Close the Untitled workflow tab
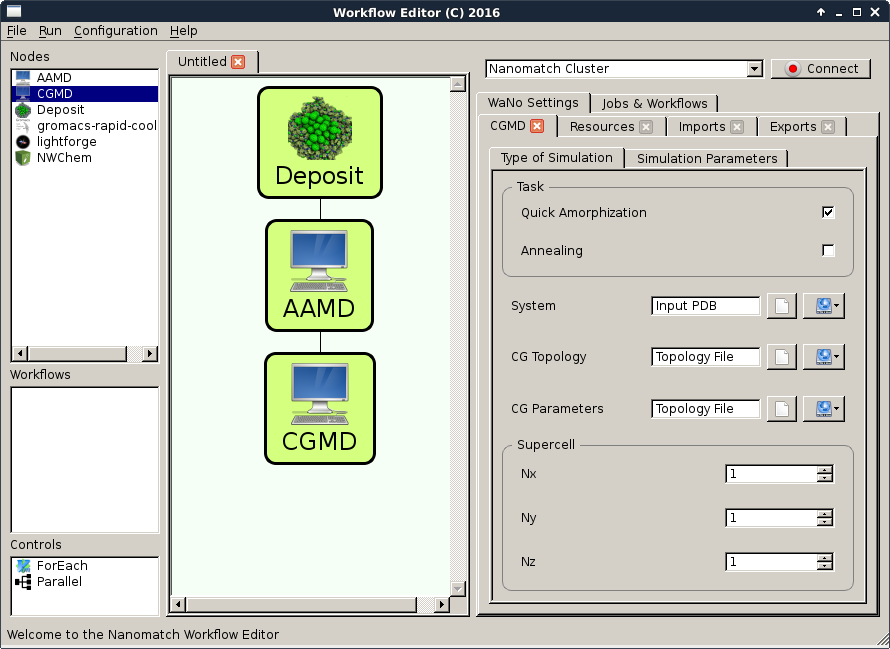This screenshot has height=649, width=890. 238,62
